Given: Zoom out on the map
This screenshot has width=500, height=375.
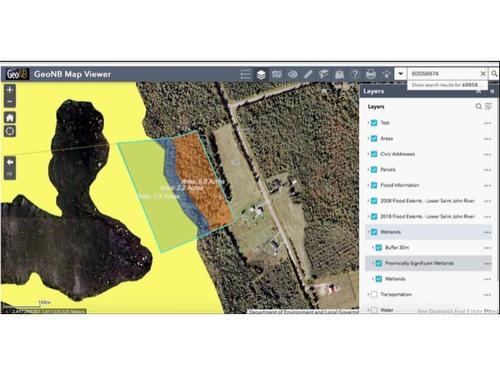Looking at the screenshot, I should 10,101.
